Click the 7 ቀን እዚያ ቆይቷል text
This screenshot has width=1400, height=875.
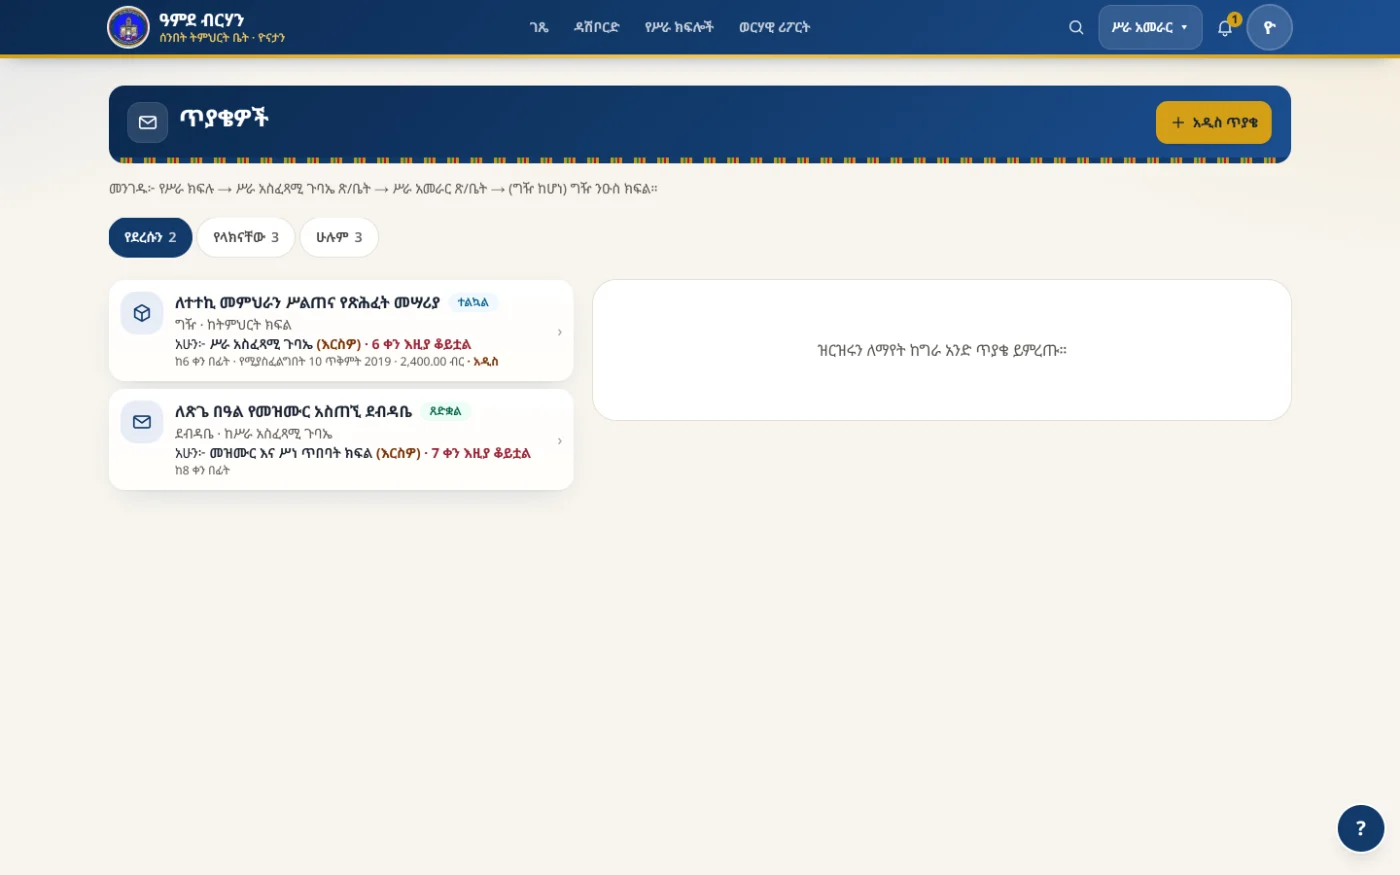(x=481, y=453)
